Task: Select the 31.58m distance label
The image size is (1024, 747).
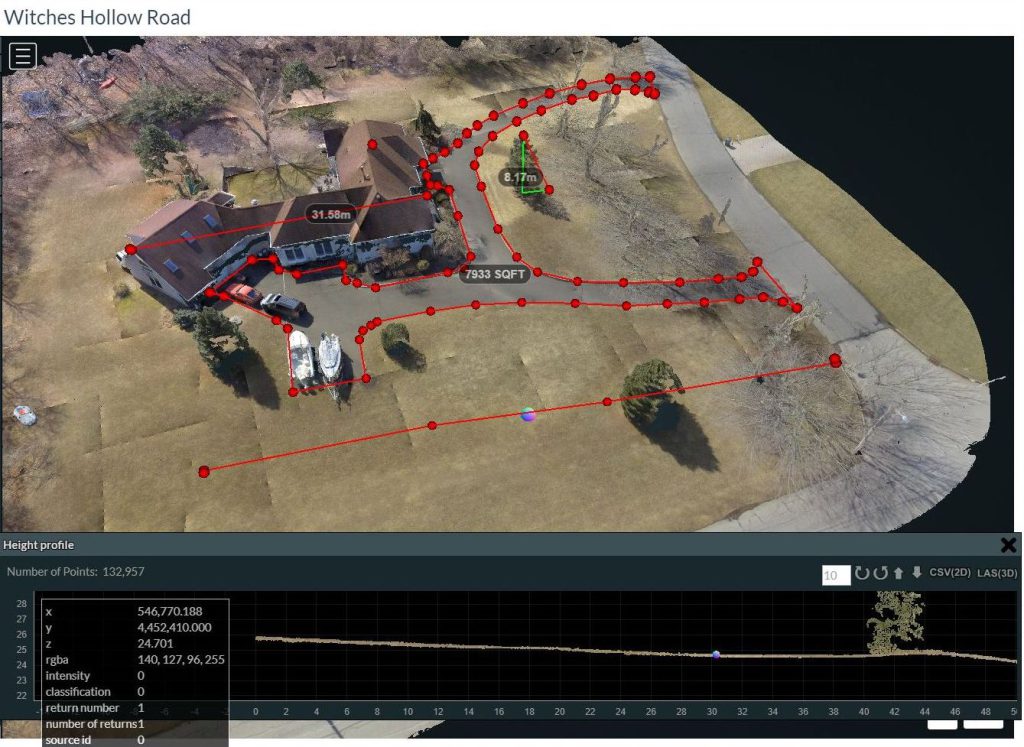Action: click(331, 215)
